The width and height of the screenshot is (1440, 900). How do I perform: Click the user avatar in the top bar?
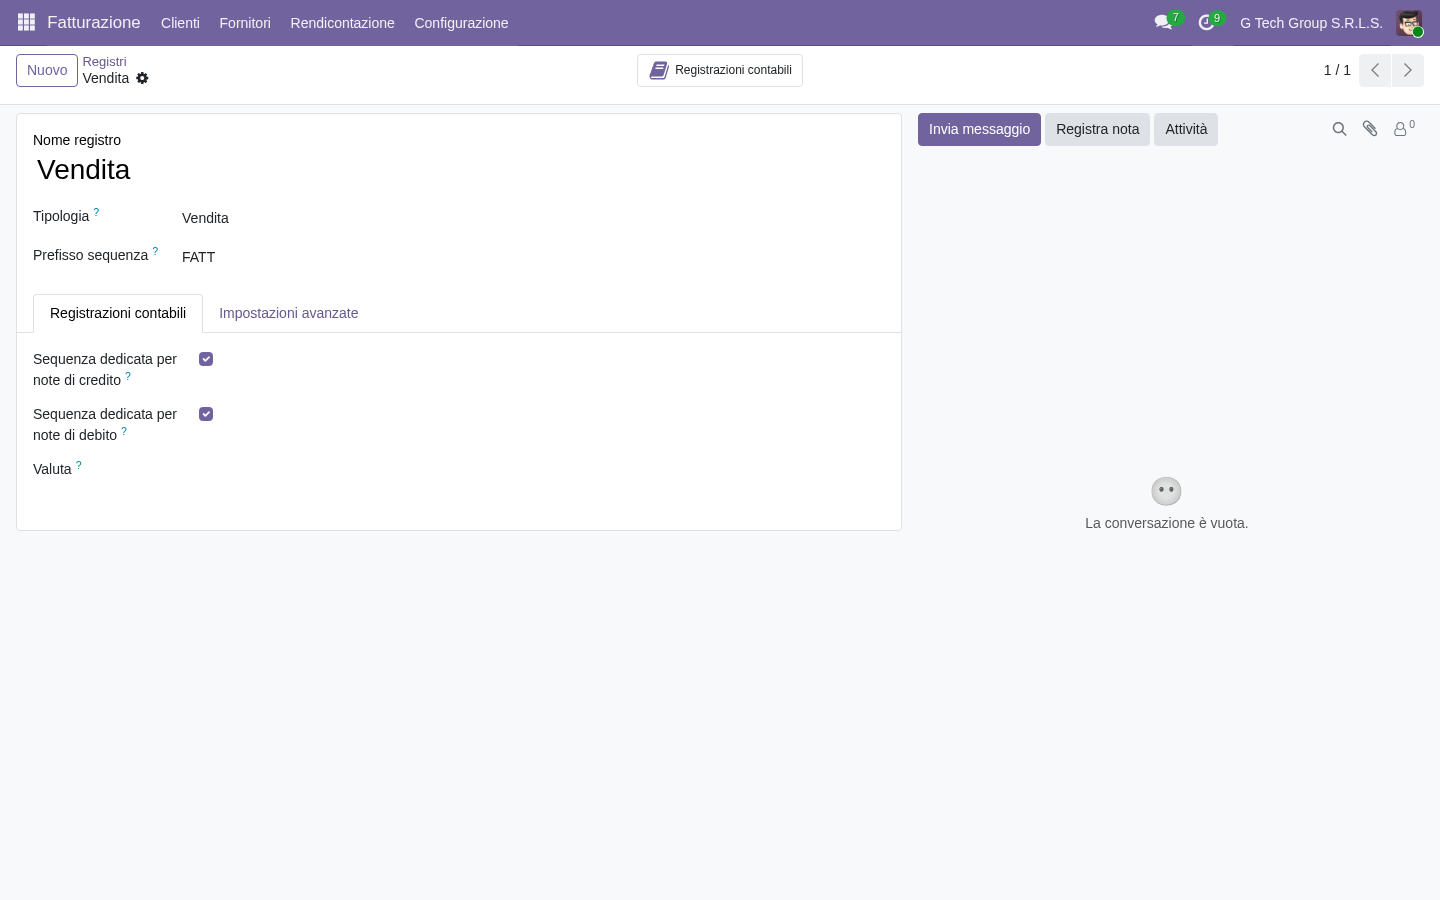pyautogui.click(x=1409, y=23)
